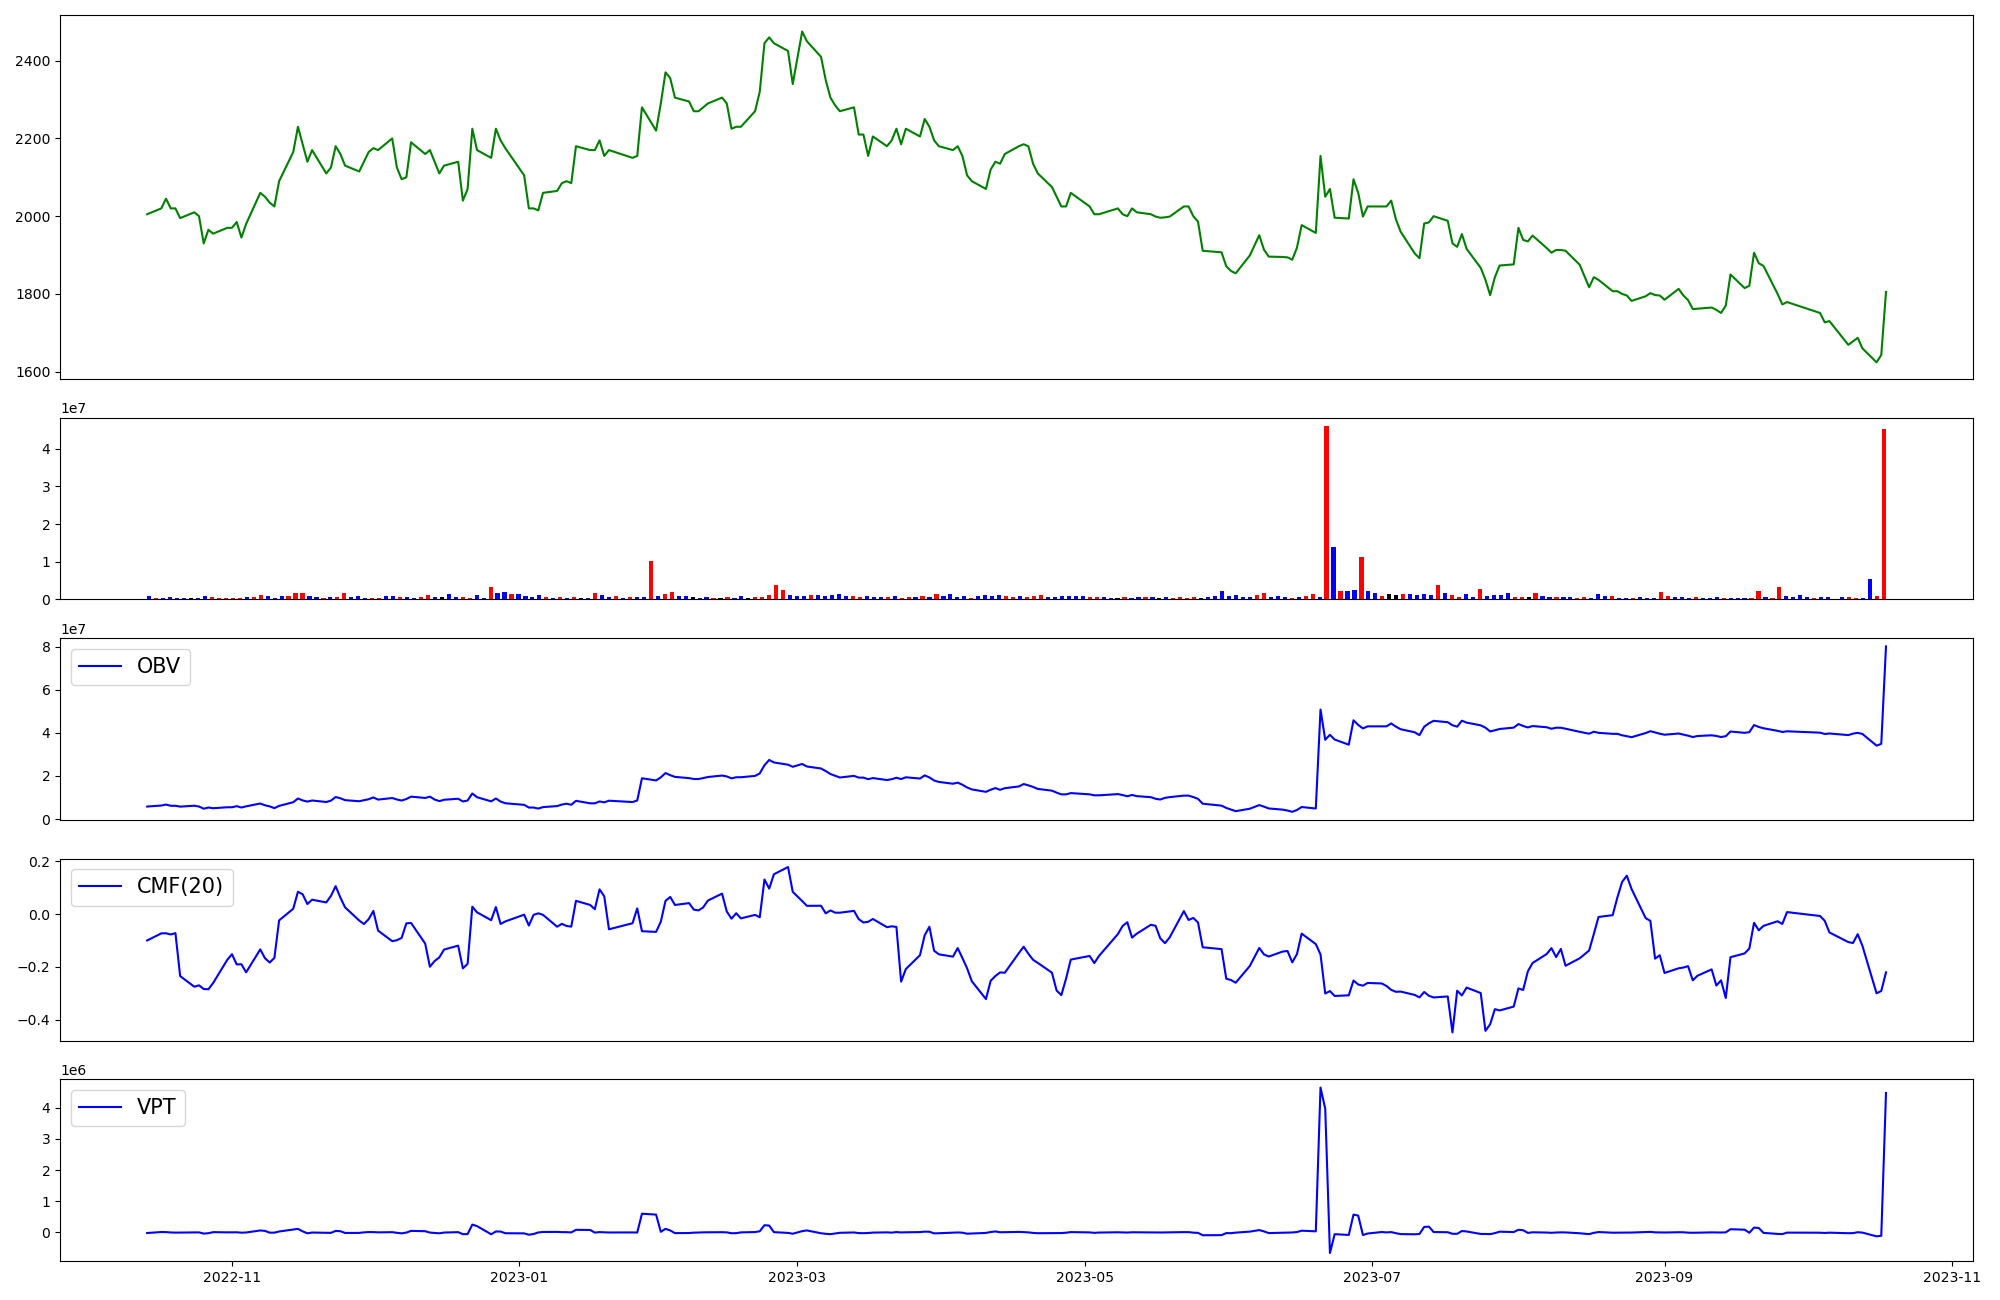
Task: Click the VPT legend label
Action: click(156, 1107)
